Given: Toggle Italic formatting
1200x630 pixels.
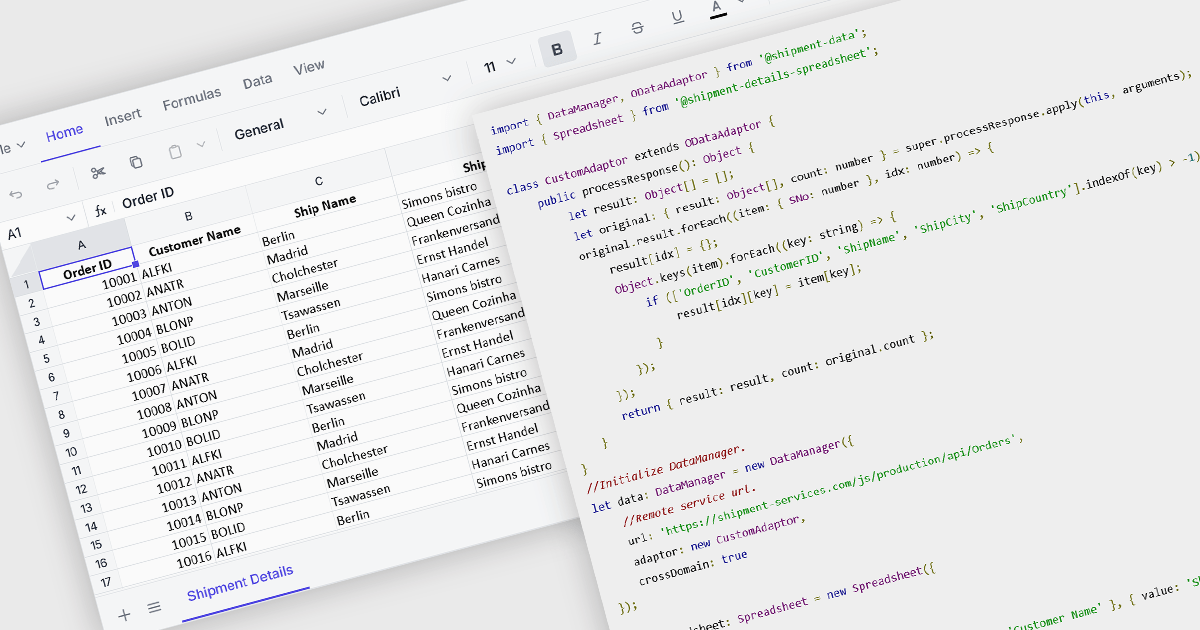Looking at the screenshot, I should 597,39.
